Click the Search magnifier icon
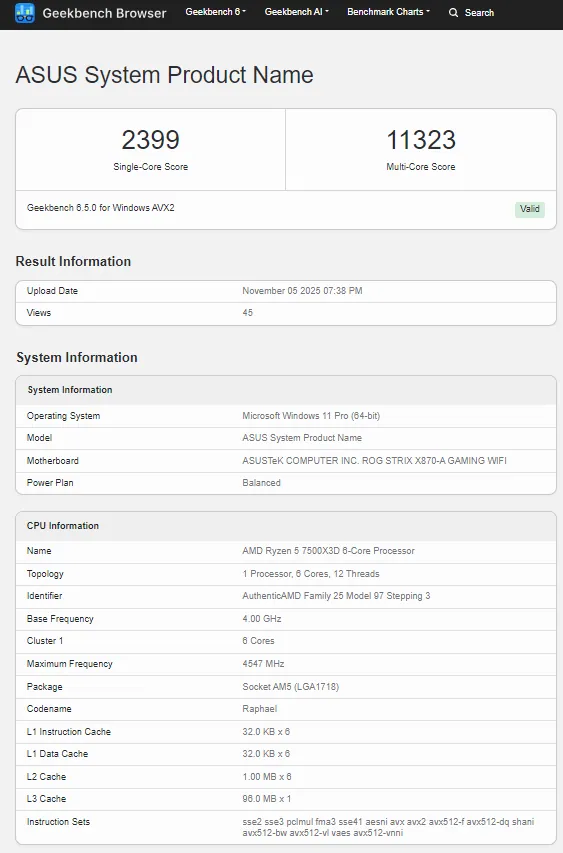 point(453,13)
